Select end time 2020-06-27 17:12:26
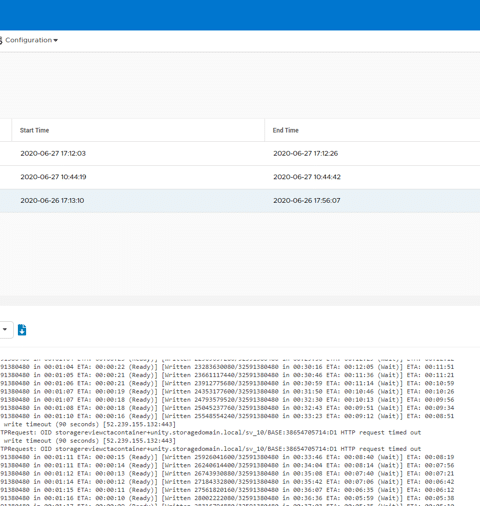This screenshot has height=506, width=480. (x=306, y=153)
